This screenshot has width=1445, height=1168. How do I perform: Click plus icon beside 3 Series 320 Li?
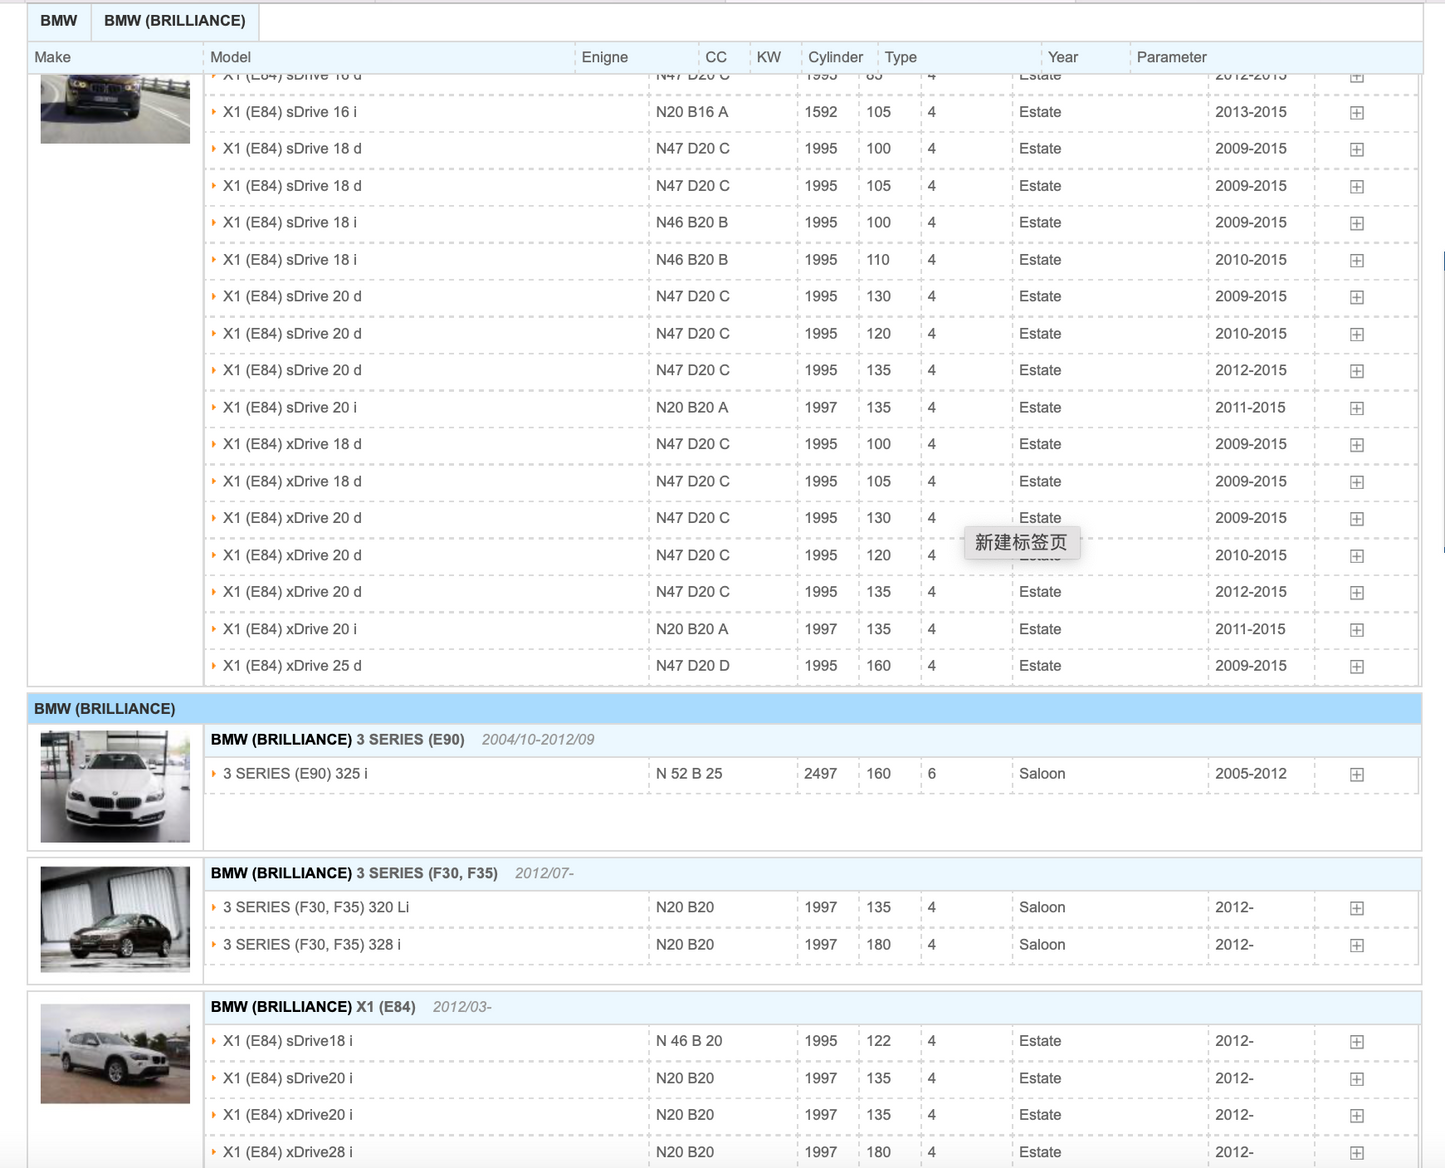point(1356,908)
